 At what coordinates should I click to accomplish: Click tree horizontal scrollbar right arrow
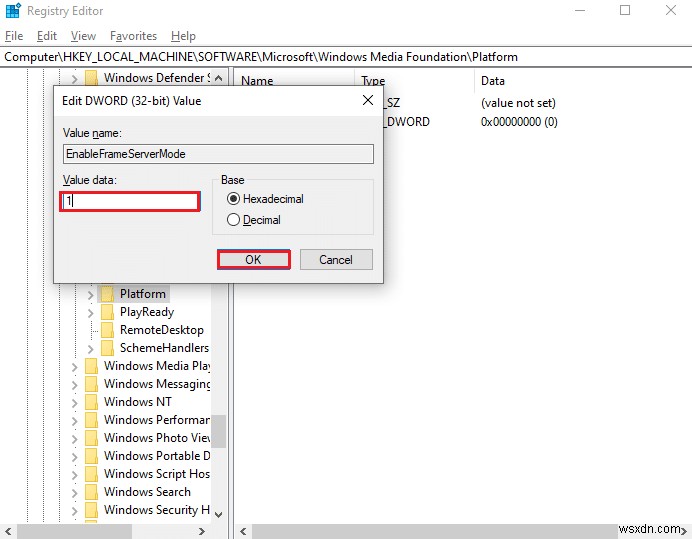(x=202, y=531)
